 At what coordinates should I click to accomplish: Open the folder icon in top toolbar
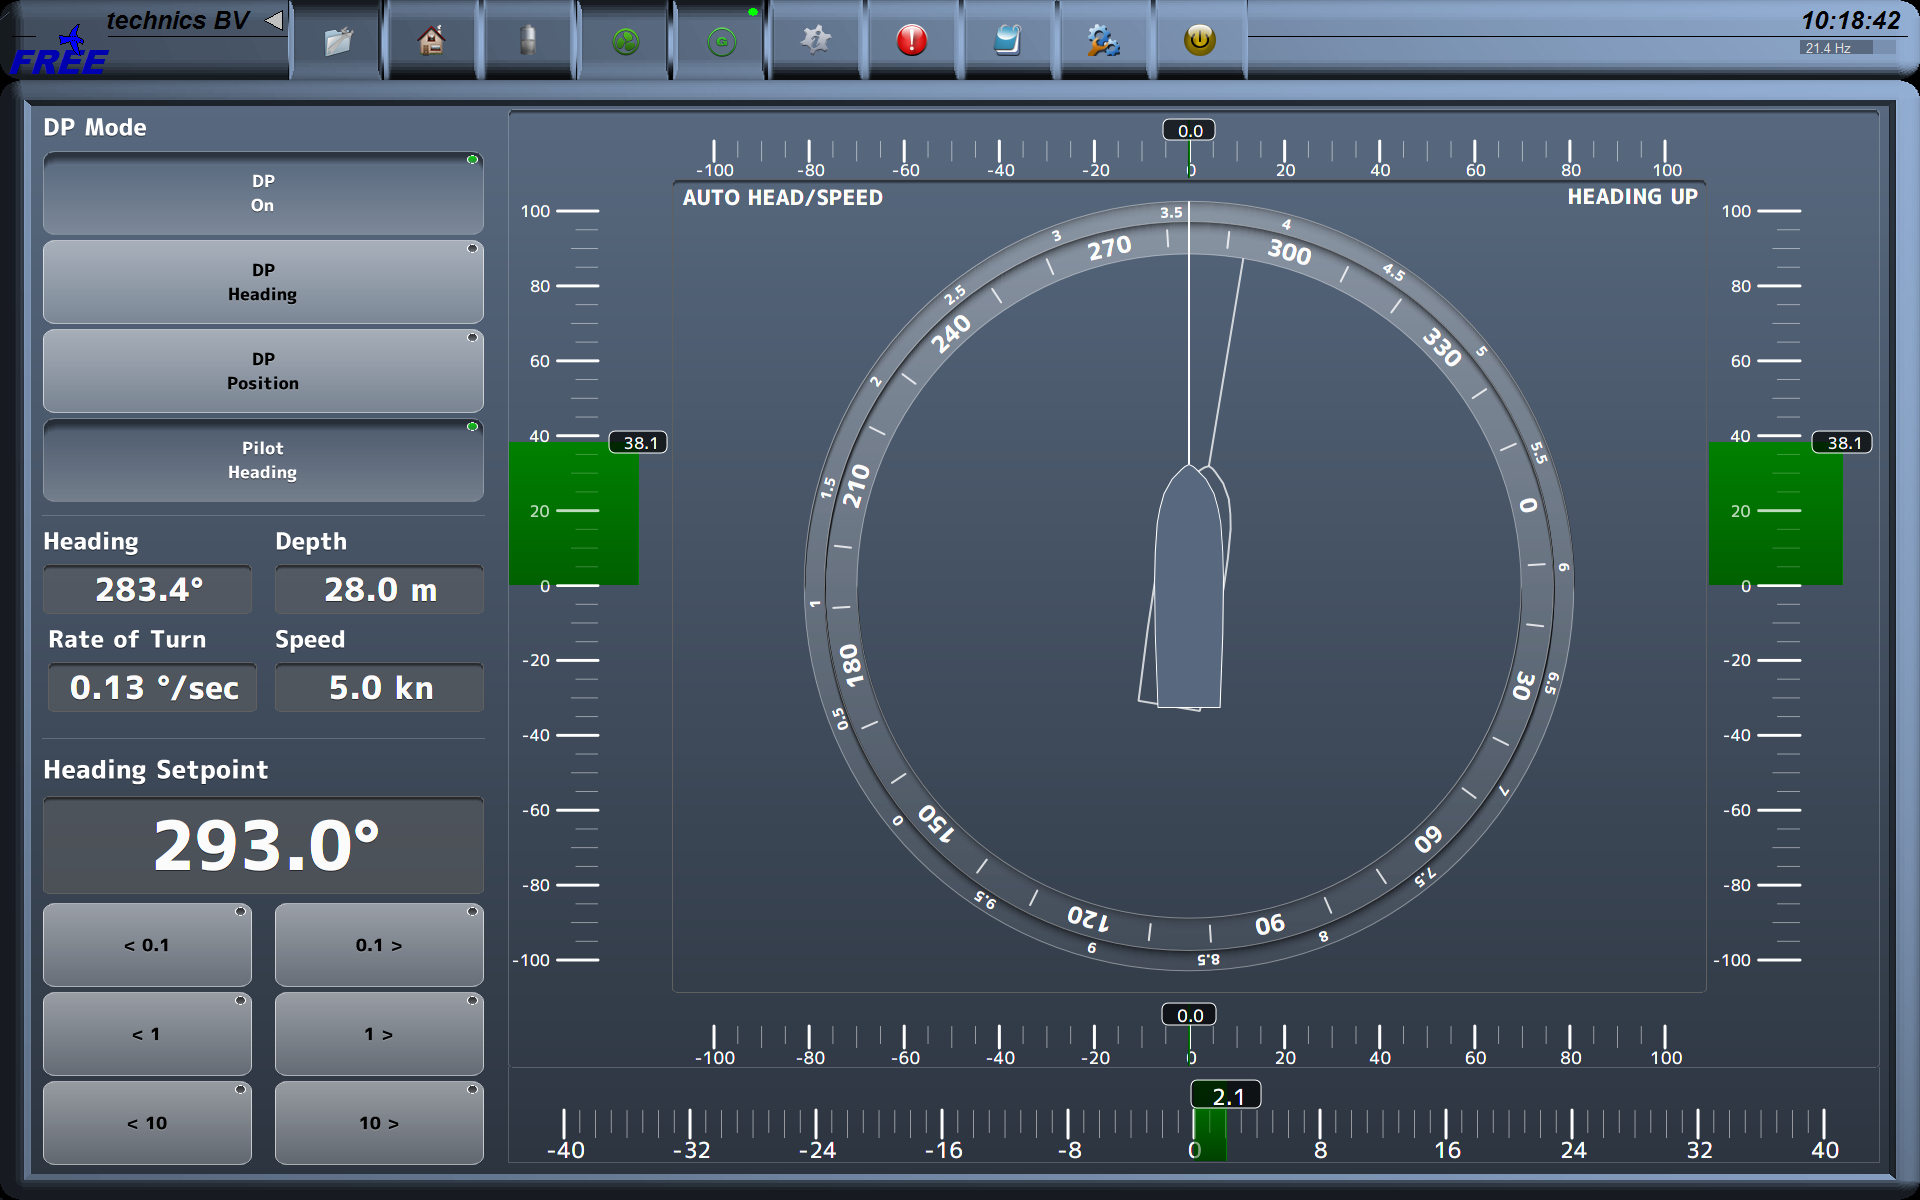point(338,41)
